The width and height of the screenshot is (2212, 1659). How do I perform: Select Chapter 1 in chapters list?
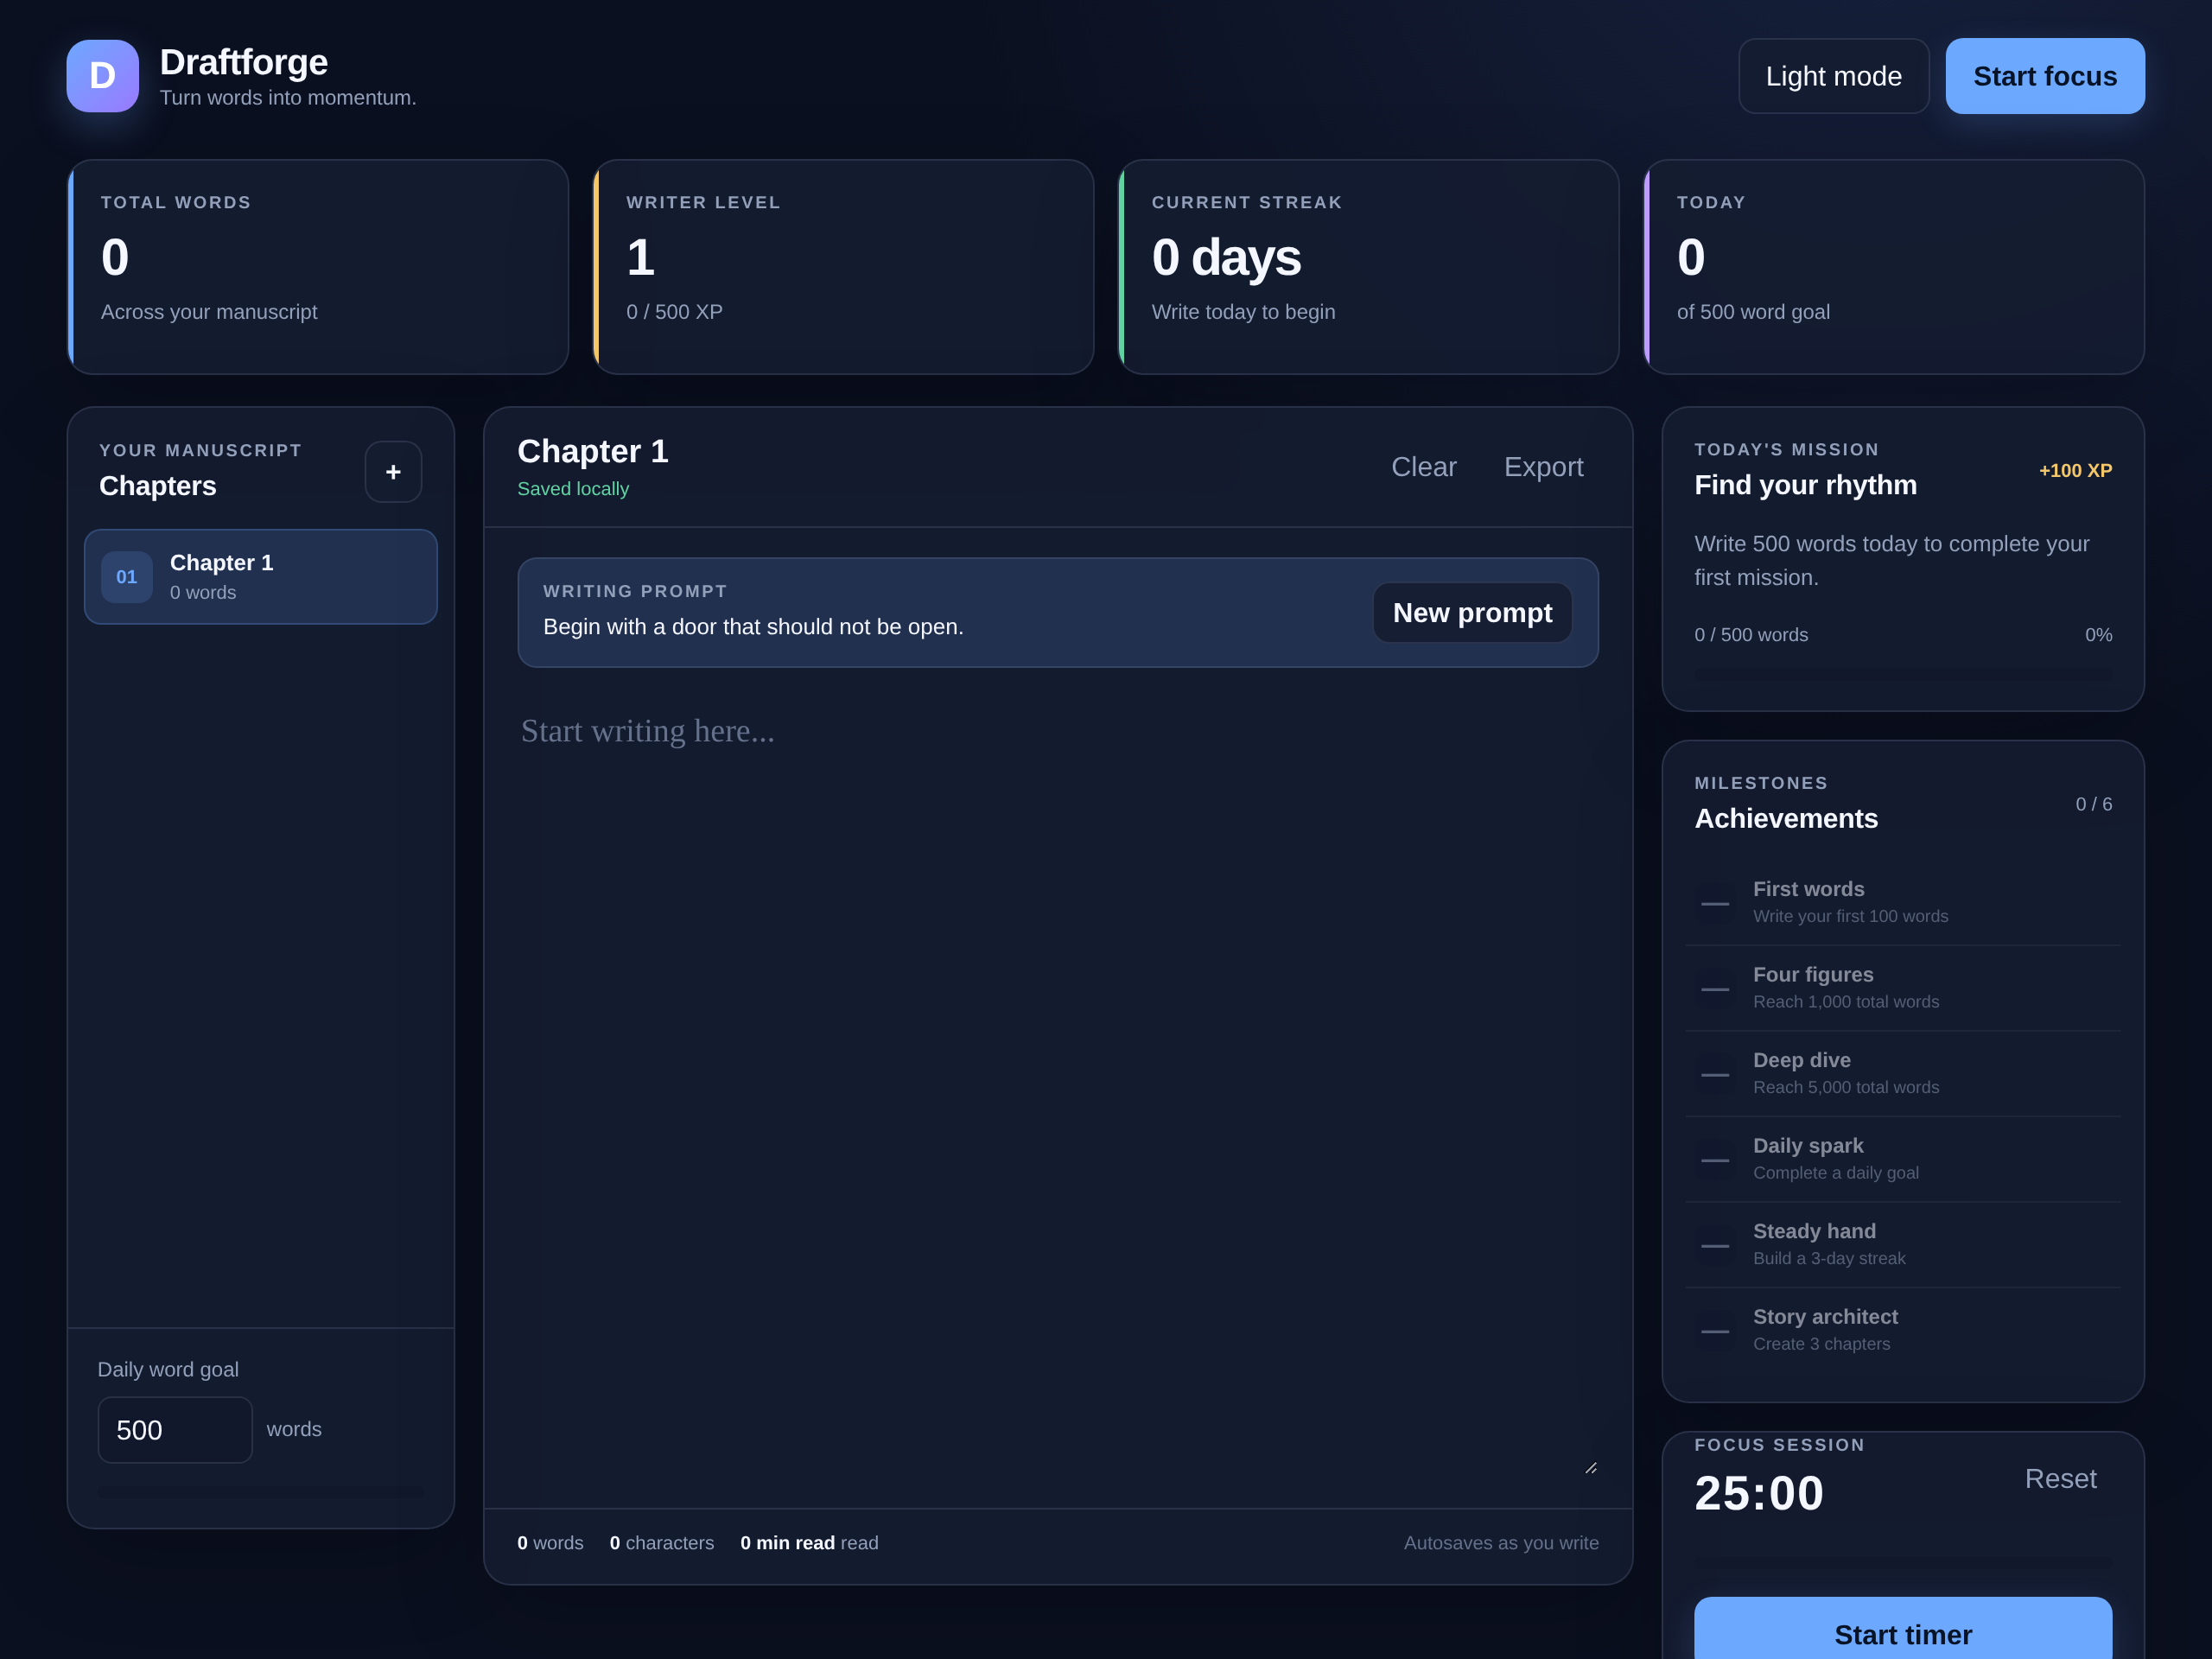261,577
